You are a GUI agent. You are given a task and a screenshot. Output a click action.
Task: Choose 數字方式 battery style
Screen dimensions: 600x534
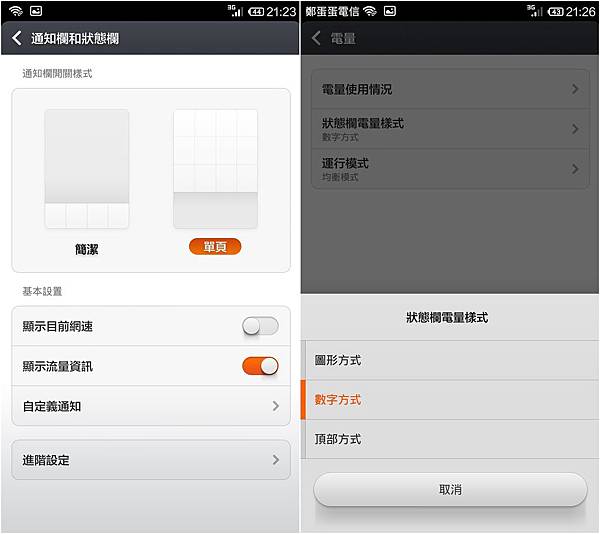(450, 400)
